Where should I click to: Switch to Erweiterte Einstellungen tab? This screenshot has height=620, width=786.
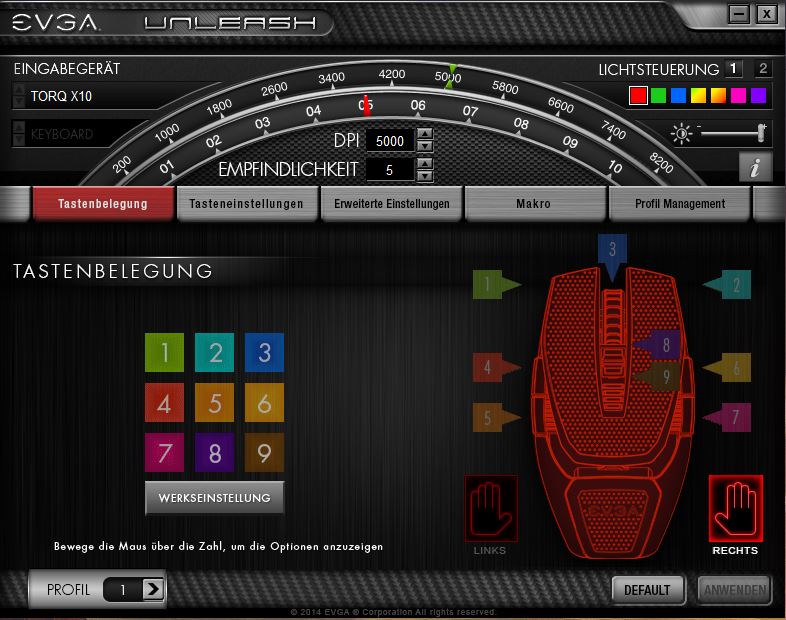coord(391,203)
